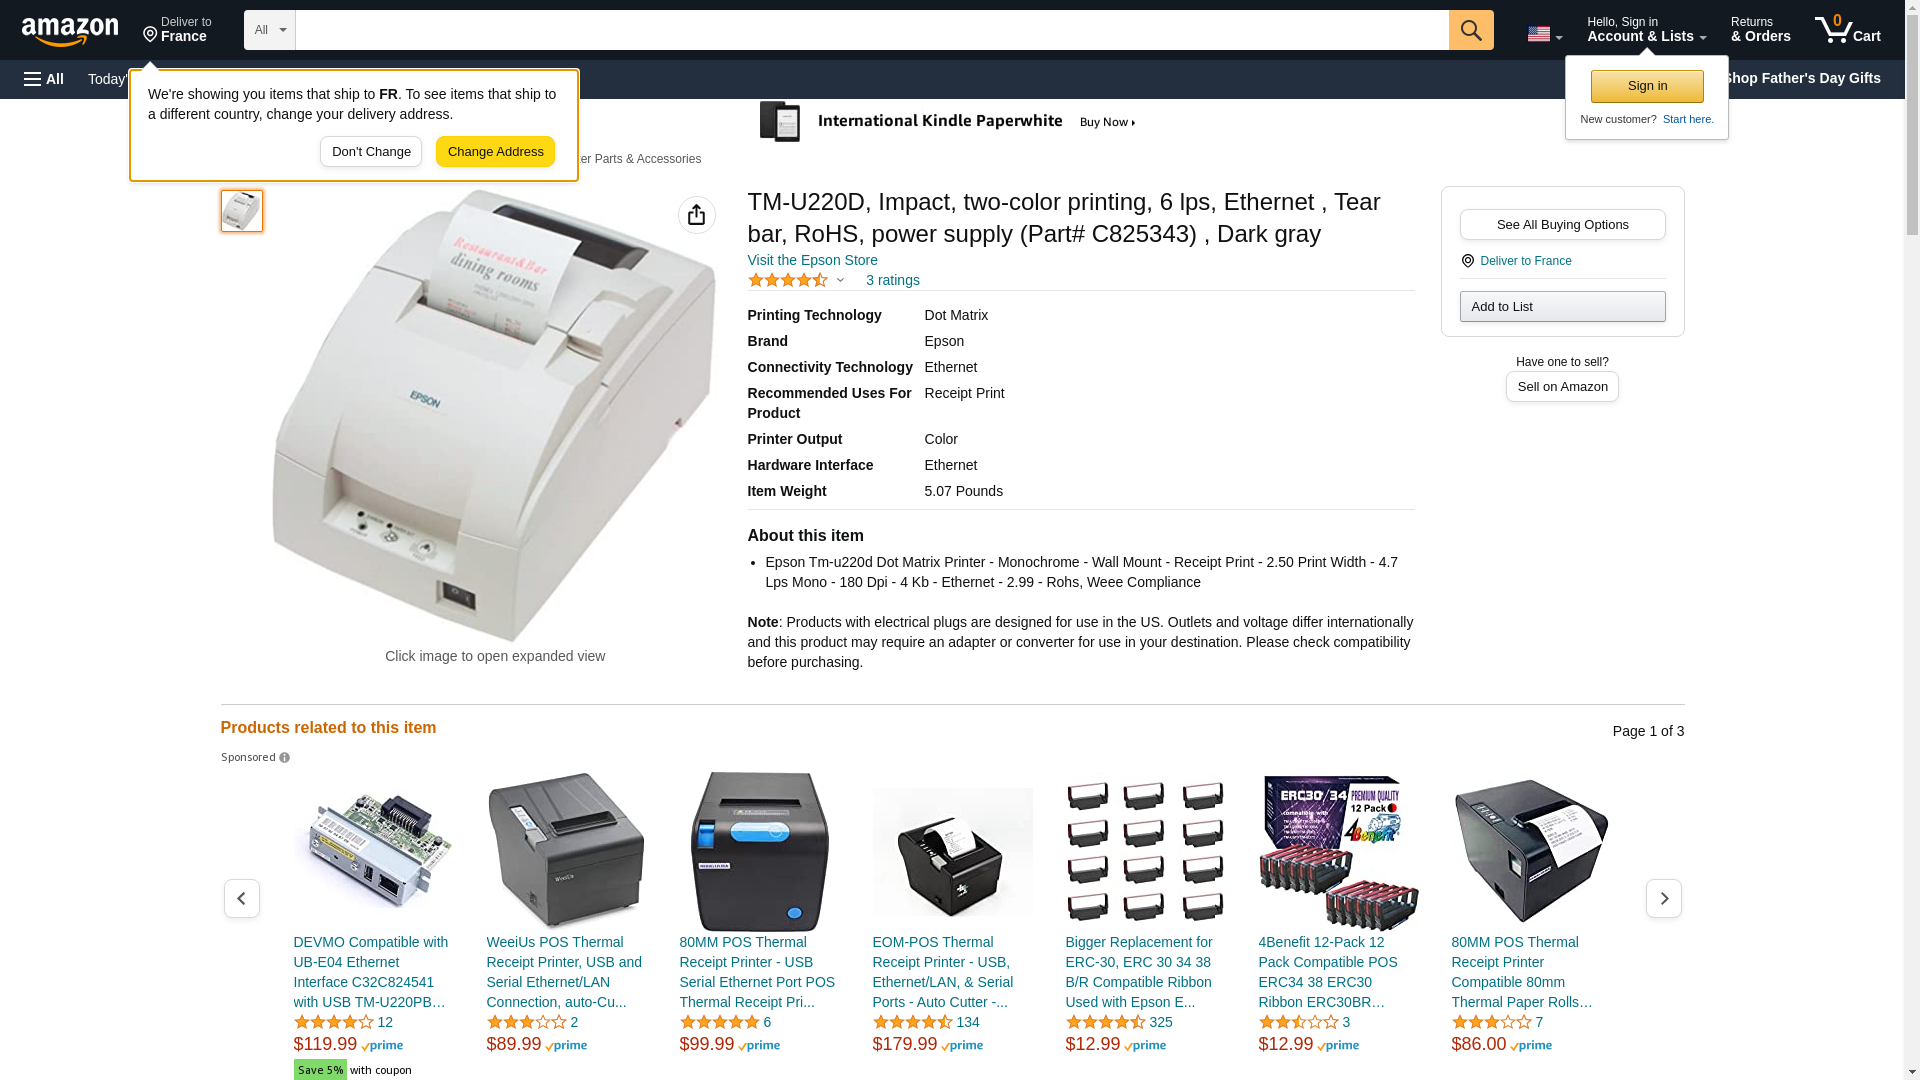This screenshot has height=1080, width=1920.
Task: Click the Change Address button
Action: coord(495,152)
